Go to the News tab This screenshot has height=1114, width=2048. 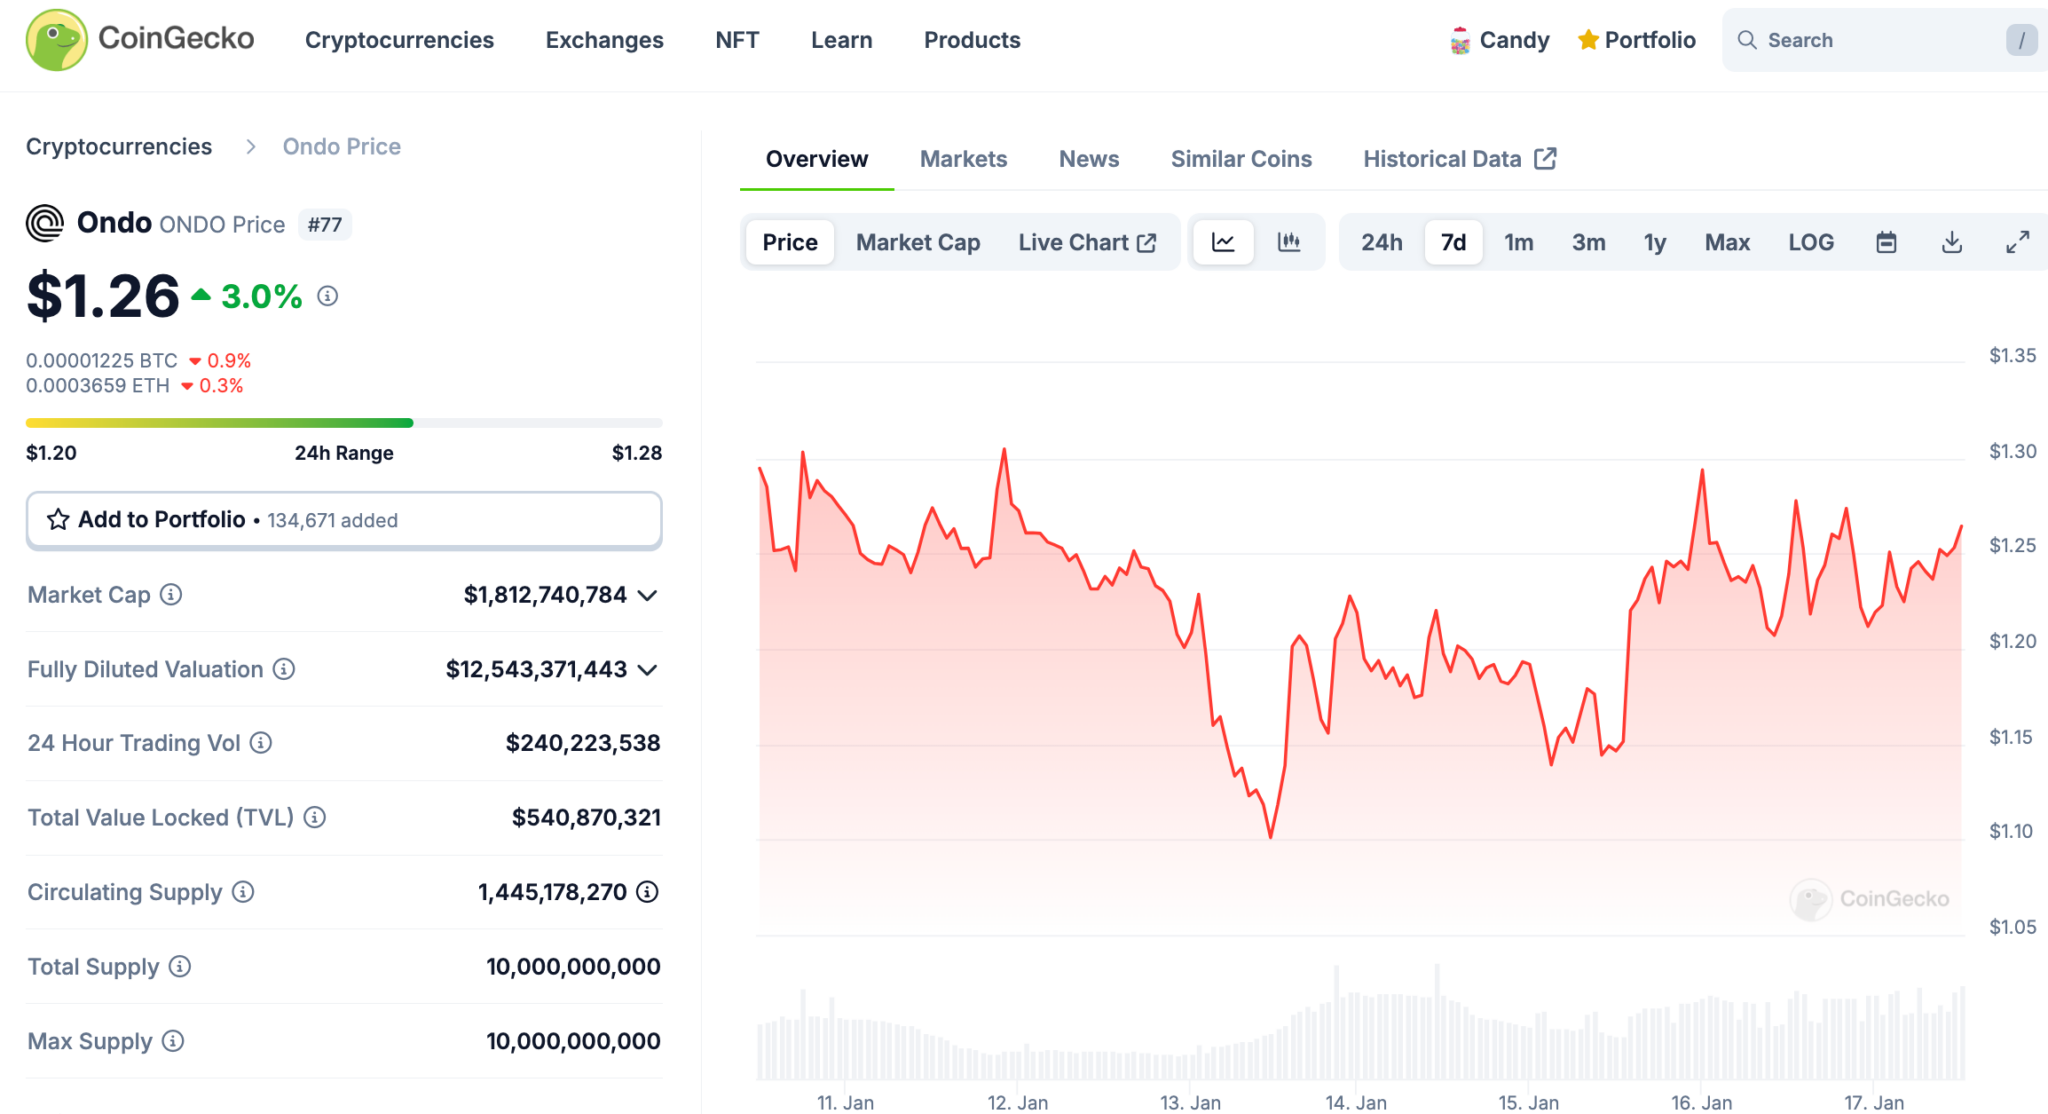[1089, 159]
